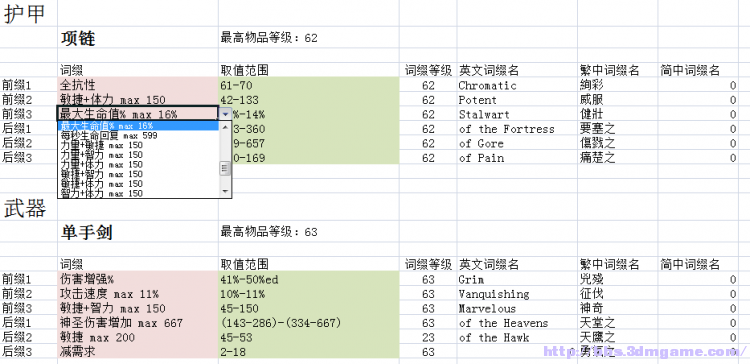
Task: Select 力量+体力 max 150 list entry
Action: 139,165
